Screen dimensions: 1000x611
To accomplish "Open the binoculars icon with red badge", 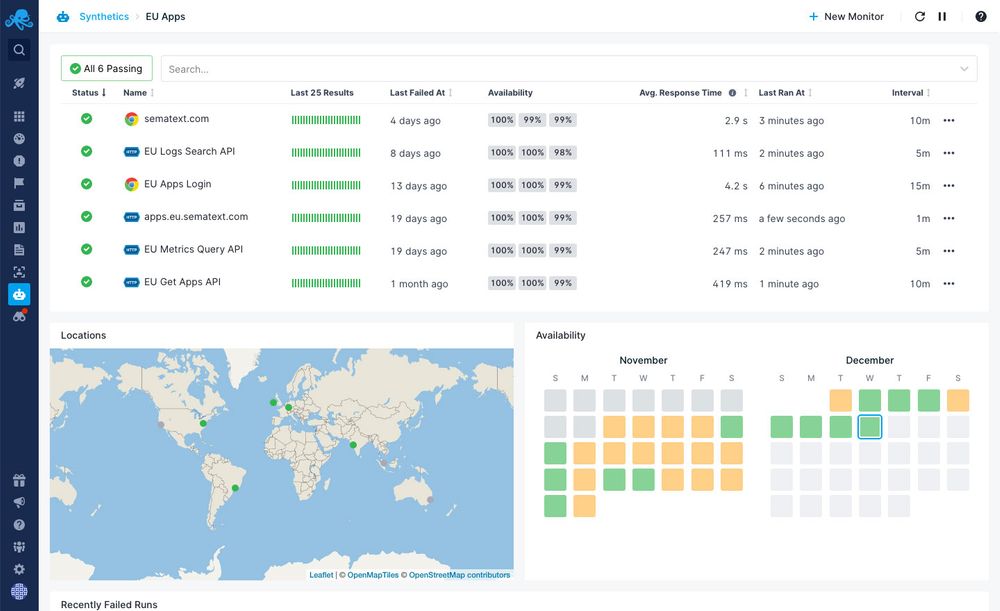I will [x=19, y=316].
